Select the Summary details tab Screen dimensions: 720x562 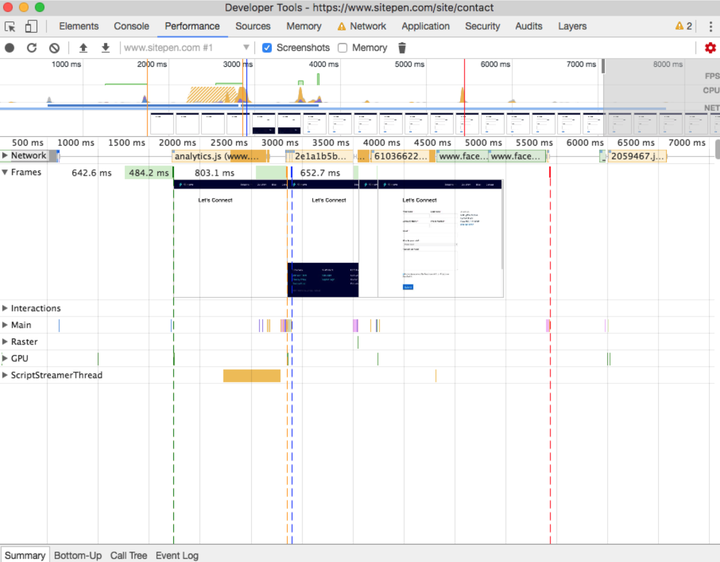coord(25,555)
